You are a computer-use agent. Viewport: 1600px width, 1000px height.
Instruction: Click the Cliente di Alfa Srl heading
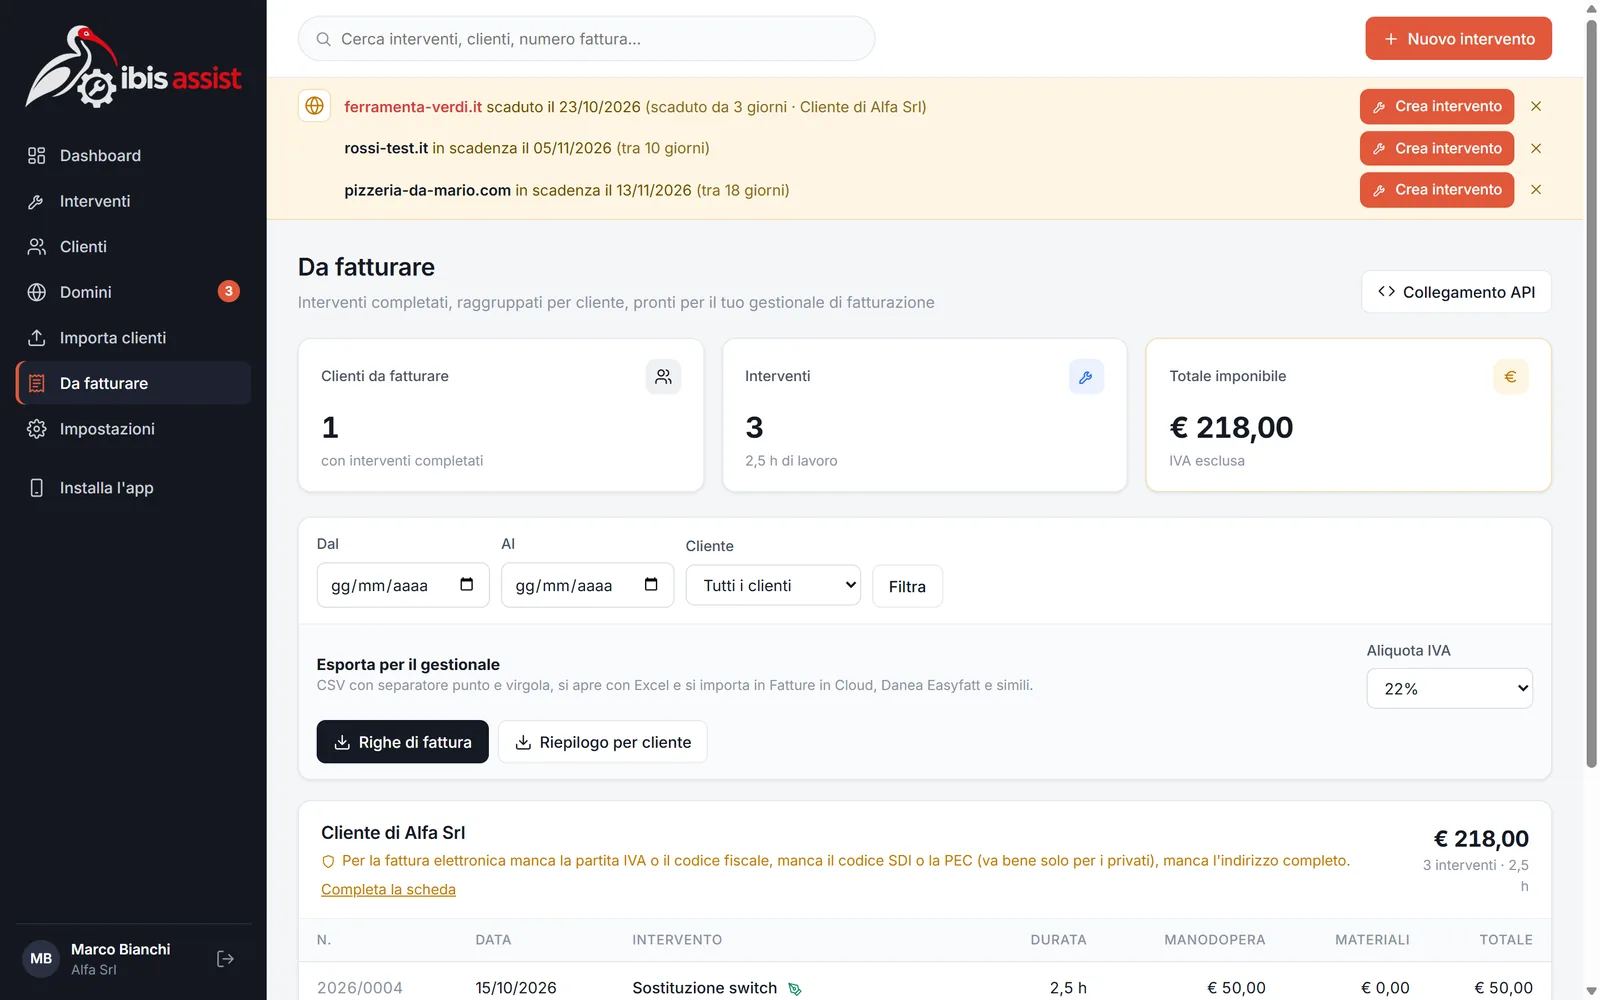[393, 833]
